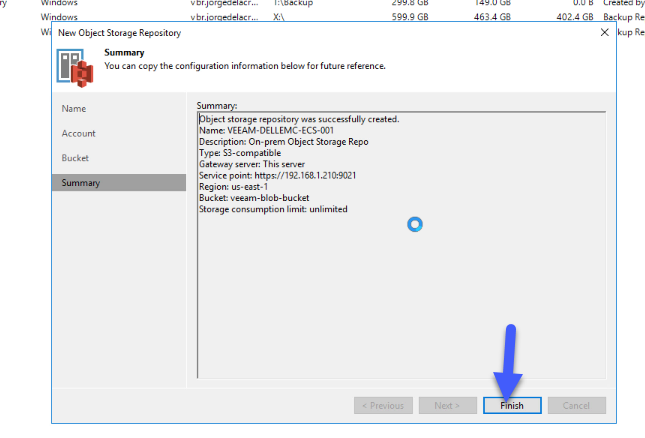Screen dimensions: 645x438
Task: Close the New Object Storage Repository dialog
Action: pos(604,32)
